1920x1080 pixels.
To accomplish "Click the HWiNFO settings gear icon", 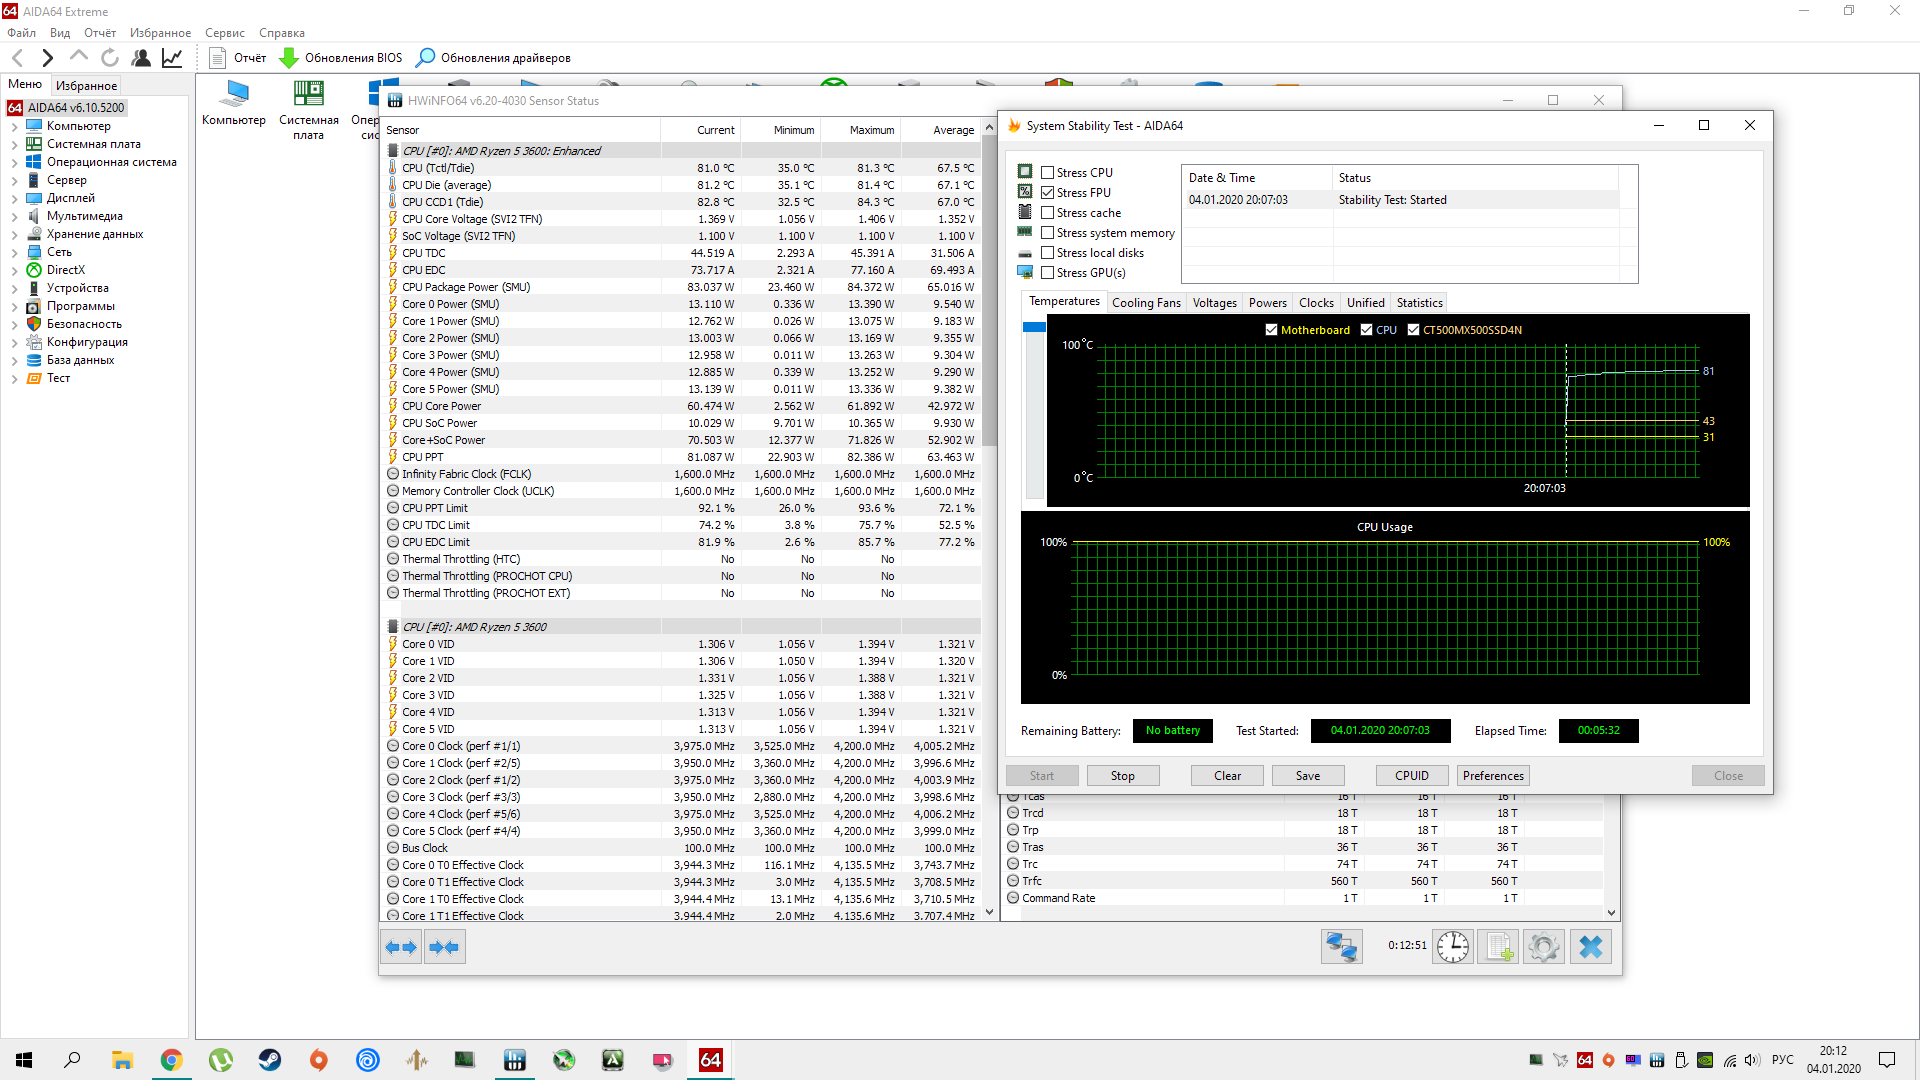I will coord(1543,946).
